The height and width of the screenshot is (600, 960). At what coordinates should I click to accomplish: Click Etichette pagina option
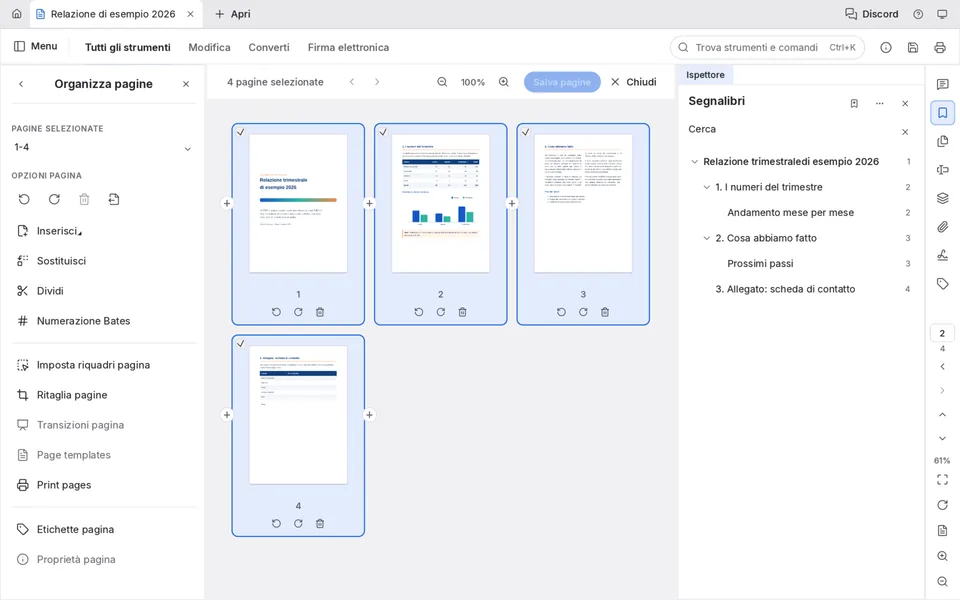point(75,530)
